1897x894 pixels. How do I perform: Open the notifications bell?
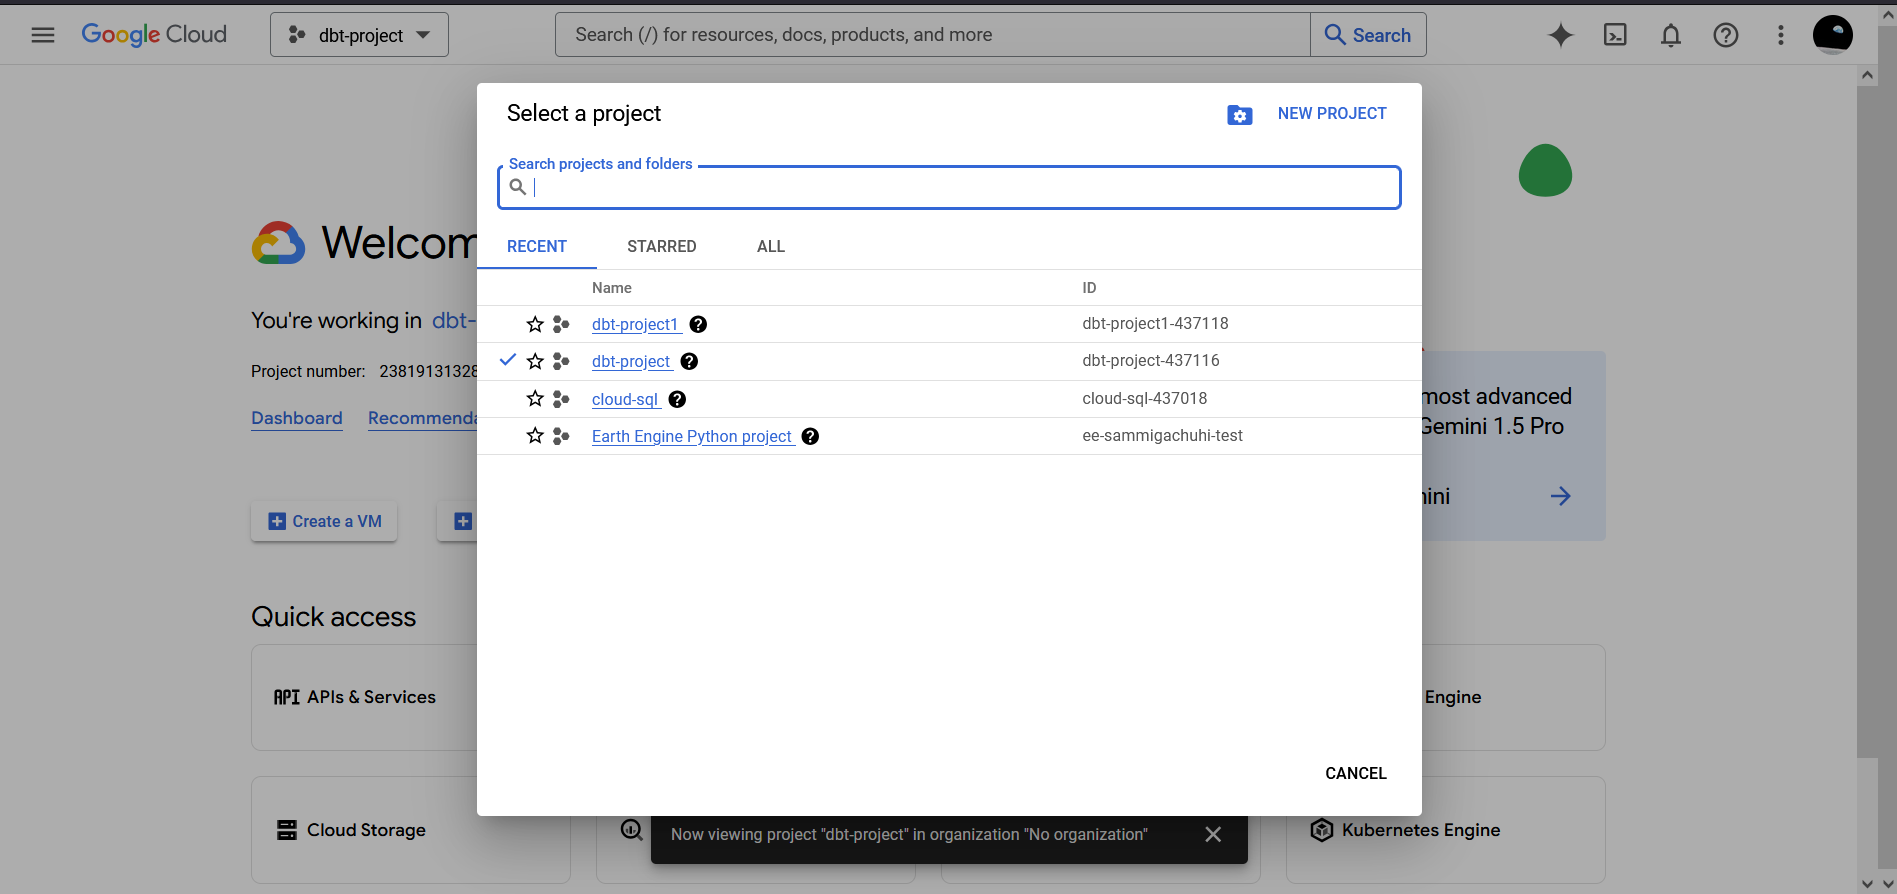click(x=1671, y=35)
